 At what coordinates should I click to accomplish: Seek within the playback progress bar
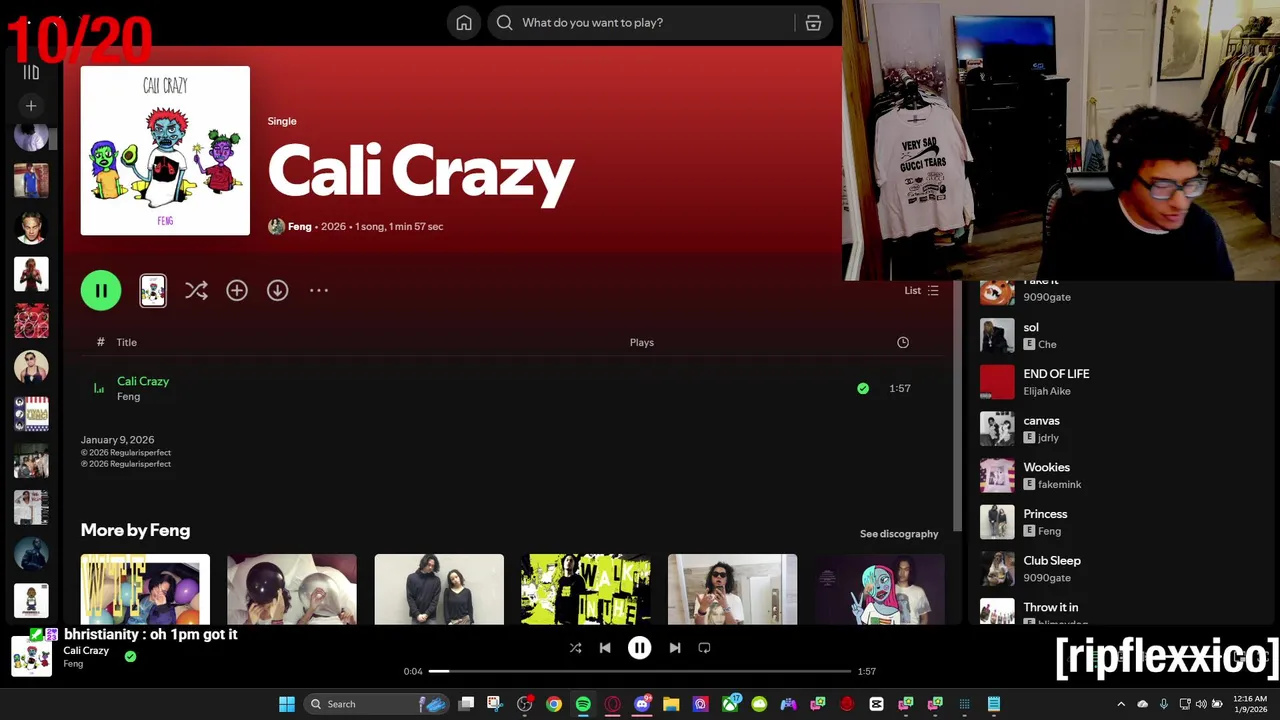pyautogui.click(x=640, y=671)
